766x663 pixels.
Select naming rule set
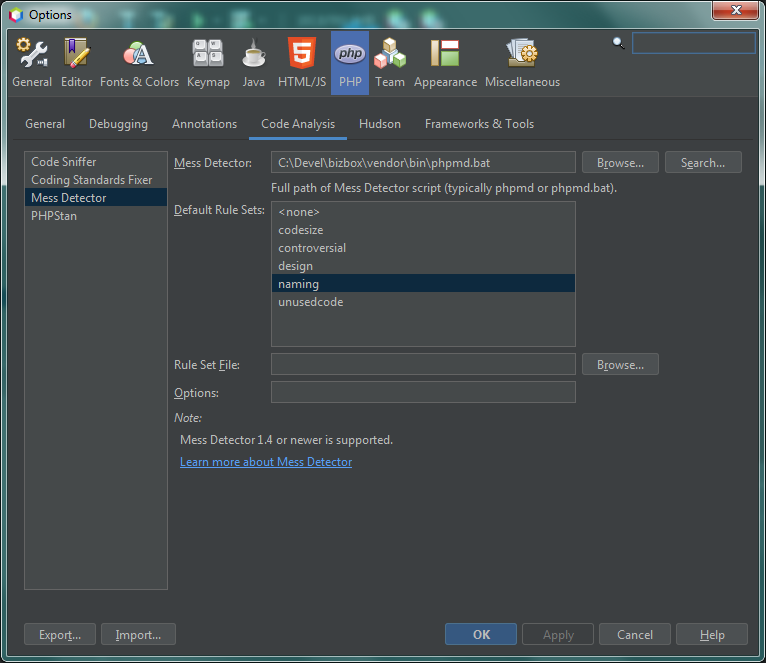[x=423, y=283]
